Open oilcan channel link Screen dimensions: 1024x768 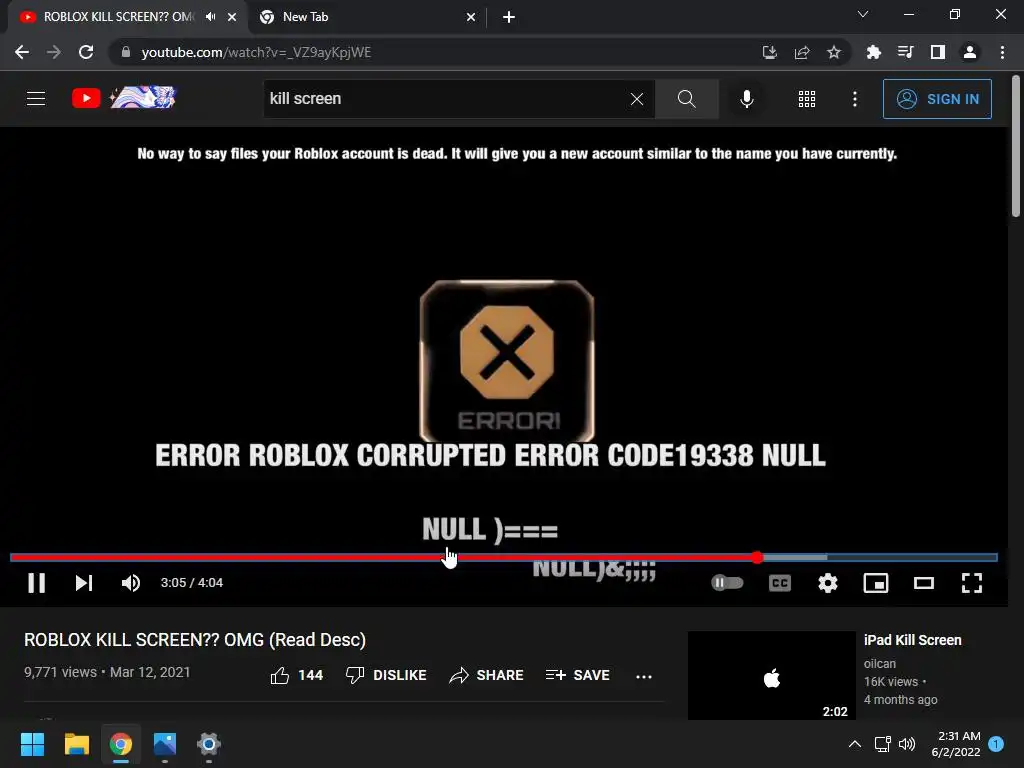click(880, 664)
